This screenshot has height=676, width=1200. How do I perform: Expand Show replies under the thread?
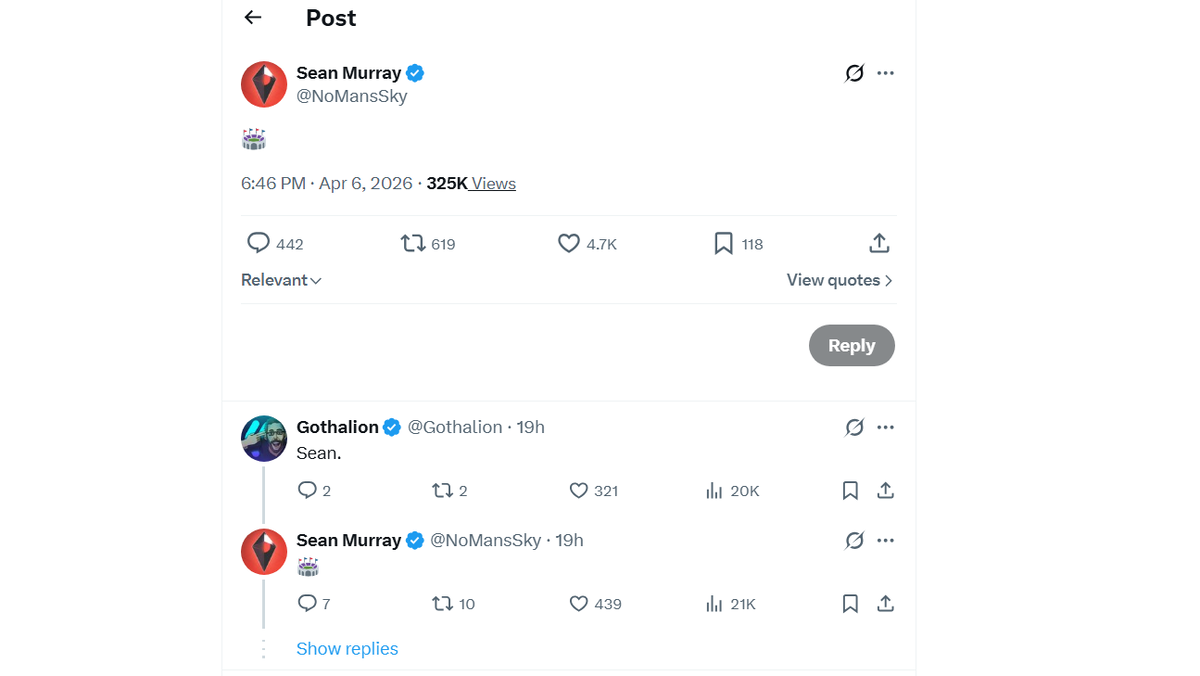[x=347, y=649]
